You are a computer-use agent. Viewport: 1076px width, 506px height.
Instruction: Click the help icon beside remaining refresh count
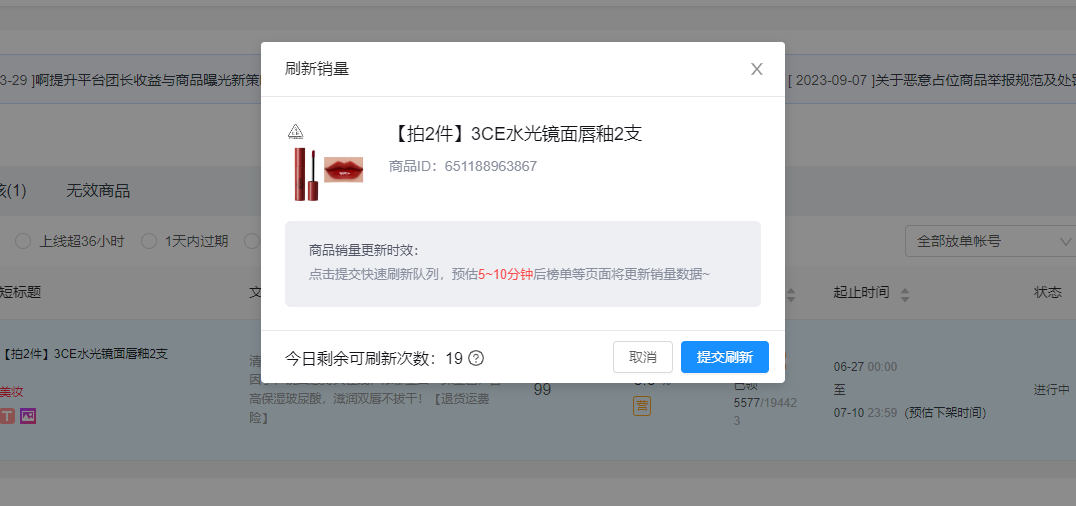tap(476, 358)
